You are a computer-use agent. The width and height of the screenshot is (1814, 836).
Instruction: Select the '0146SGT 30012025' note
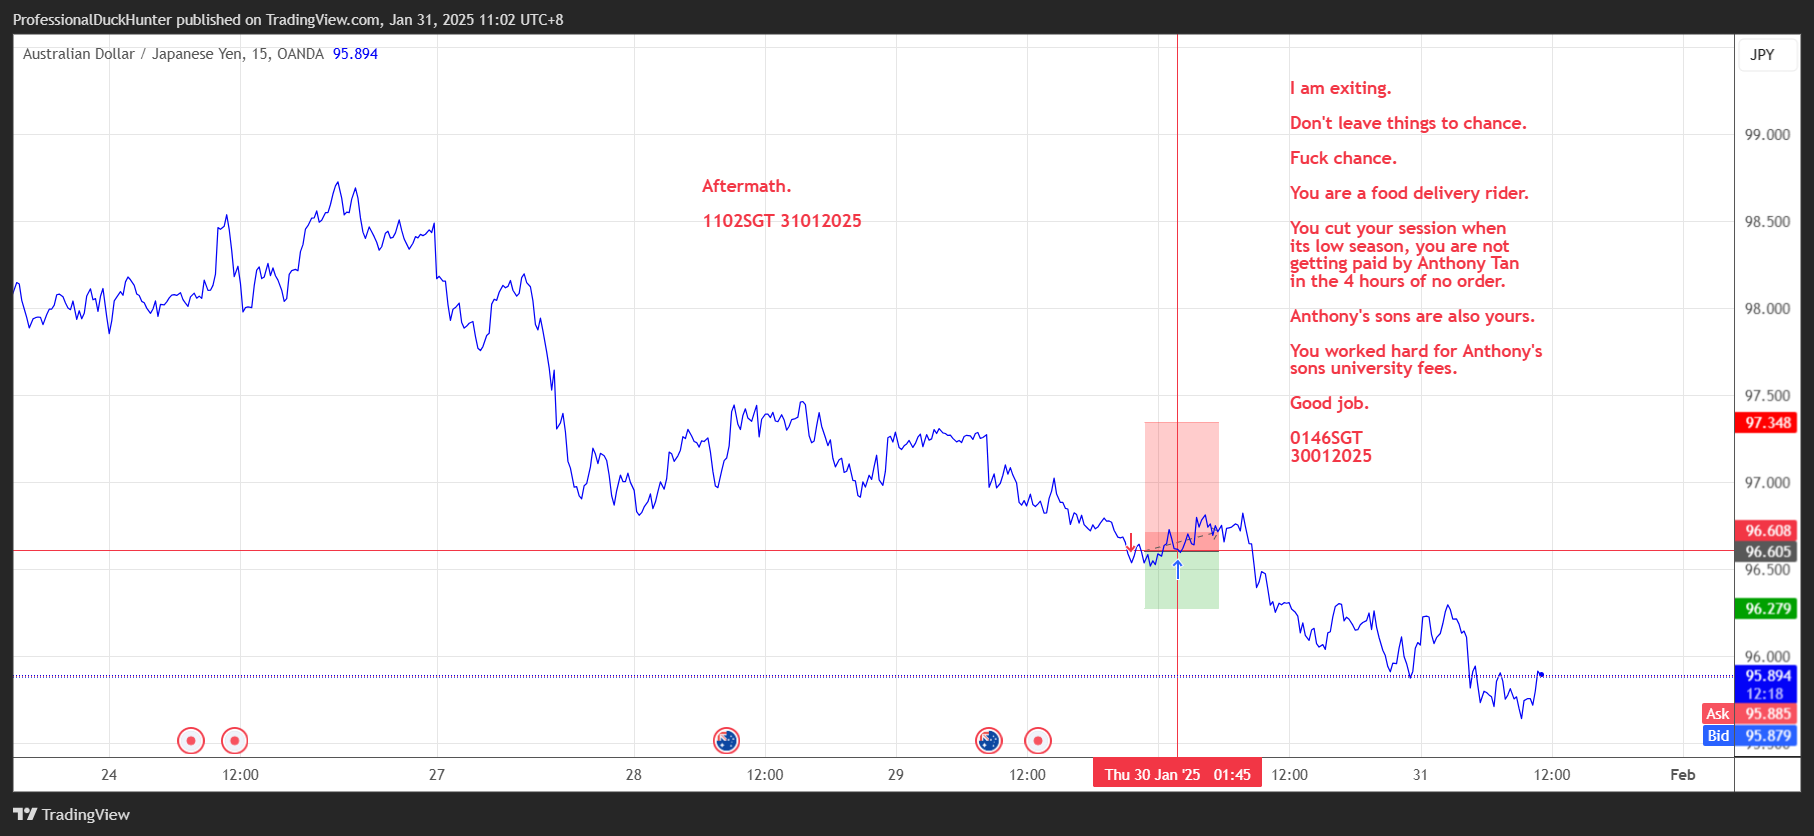point(1331,447)
